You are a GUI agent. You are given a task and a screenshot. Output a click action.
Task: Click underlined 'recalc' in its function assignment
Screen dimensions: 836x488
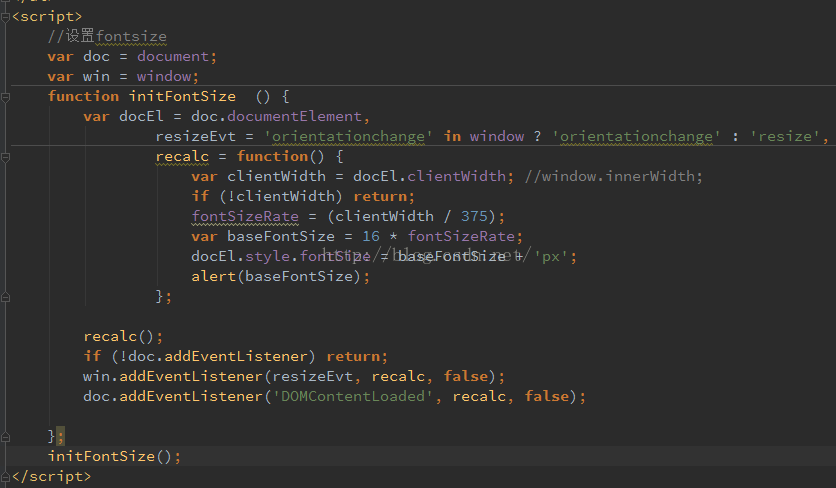pos(182,156)
